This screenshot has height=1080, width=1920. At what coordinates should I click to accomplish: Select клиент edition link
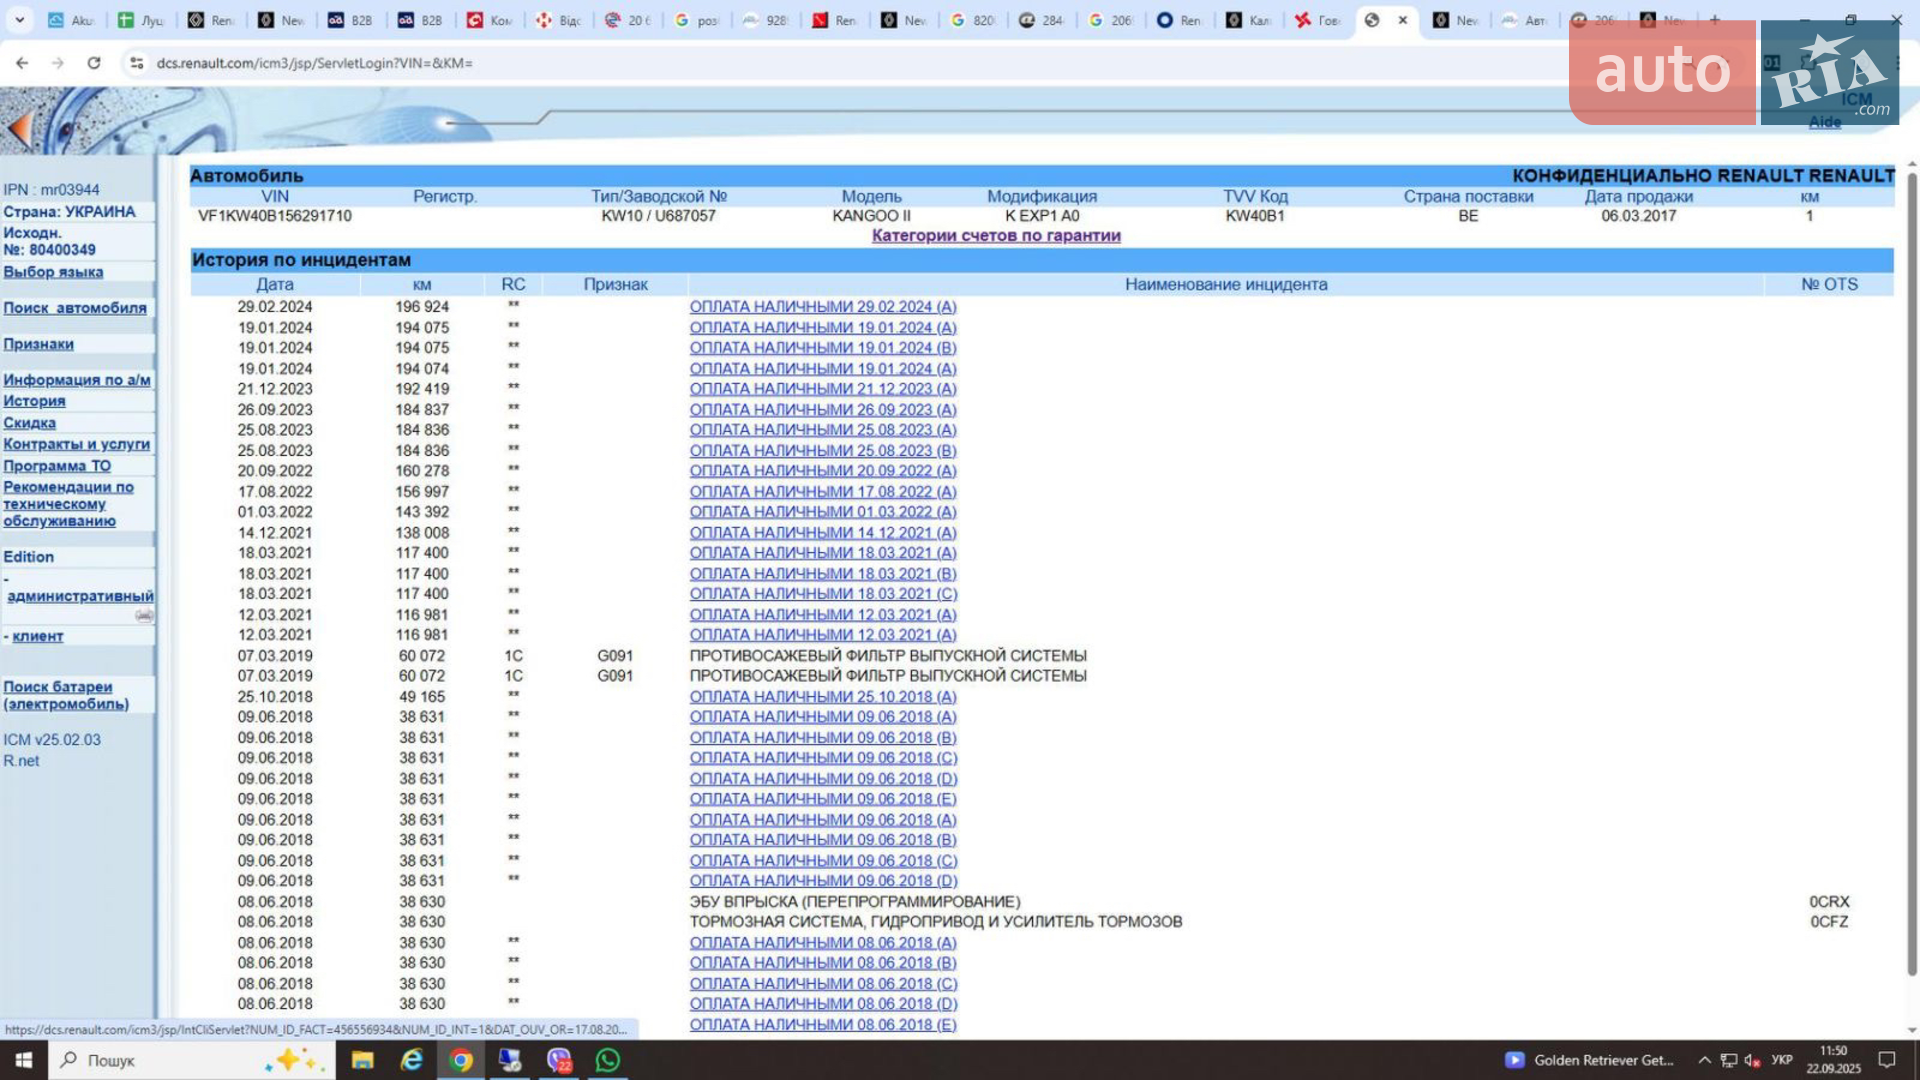(x=38, y=636)
